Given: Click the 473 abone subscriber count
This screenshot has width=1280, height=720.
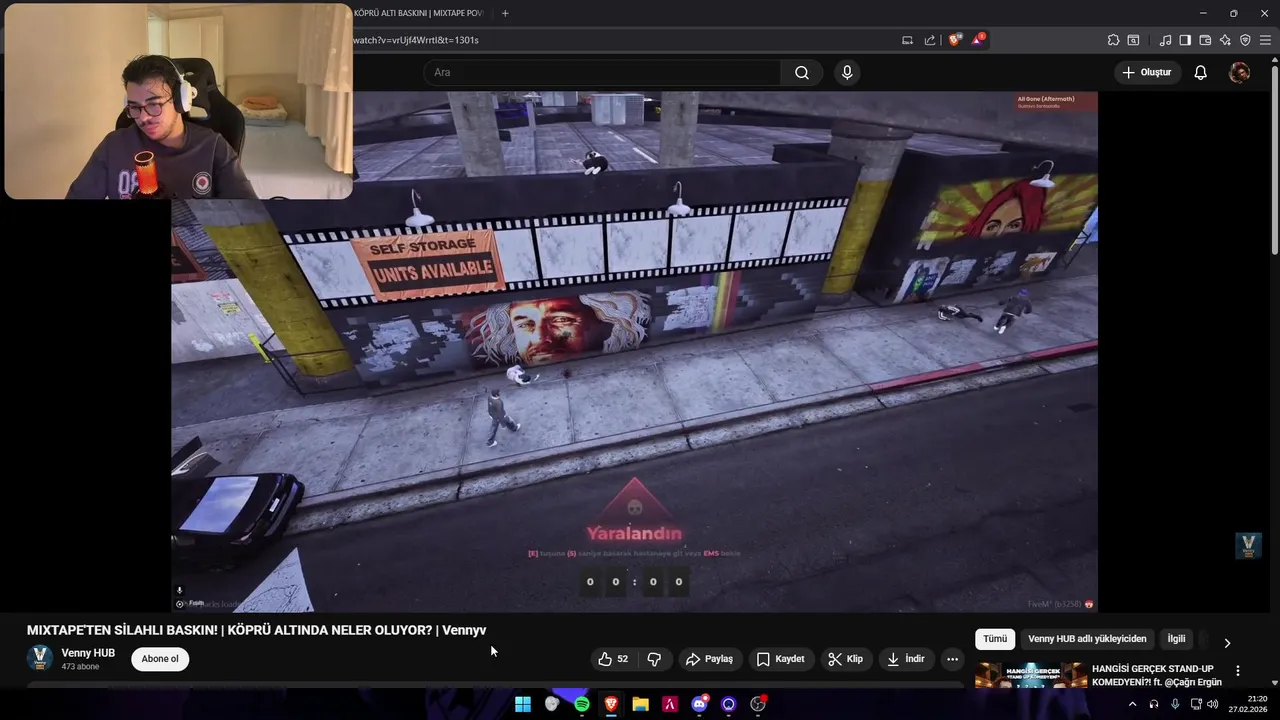Looking at the screenshot, I should [x=80, y=667].
